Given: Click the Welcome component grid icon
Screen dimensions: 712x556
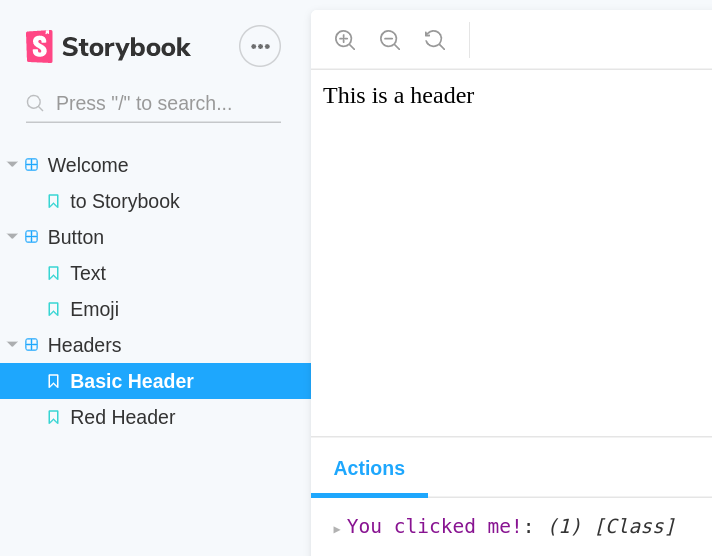Looking at the screenshot, I should coord(31,164).
